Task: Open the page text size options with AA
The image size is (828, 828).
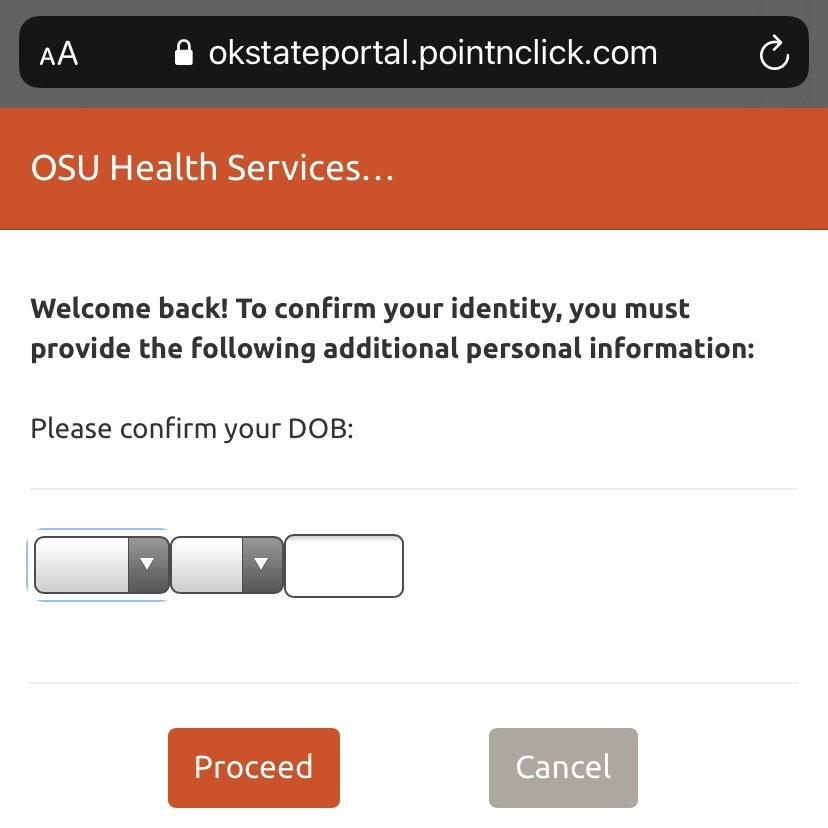Action: (x=57, y=52)
